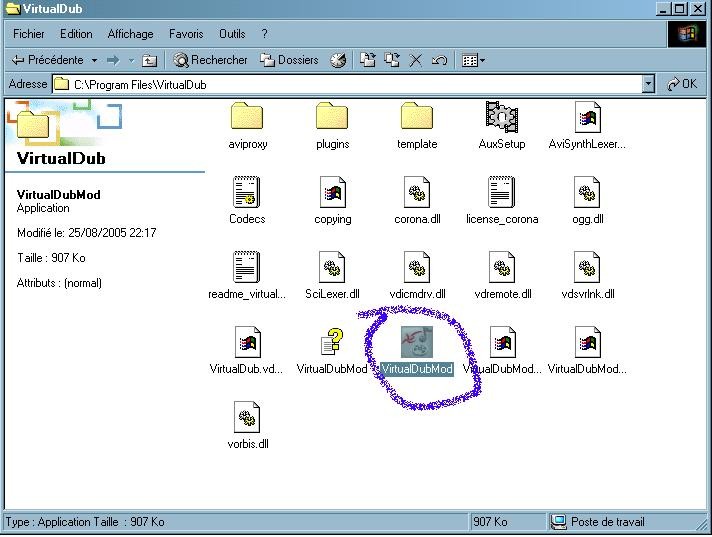Select the readme_virtual... text file
Image resolution: width=712 pixels, height=537 pixels.
point(247,276)
